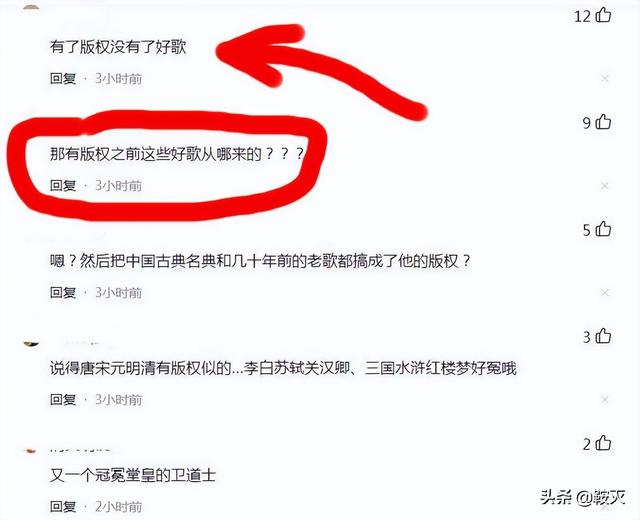Like the comment with 2 likes
The image size is (640, 520).
(603, 443)
